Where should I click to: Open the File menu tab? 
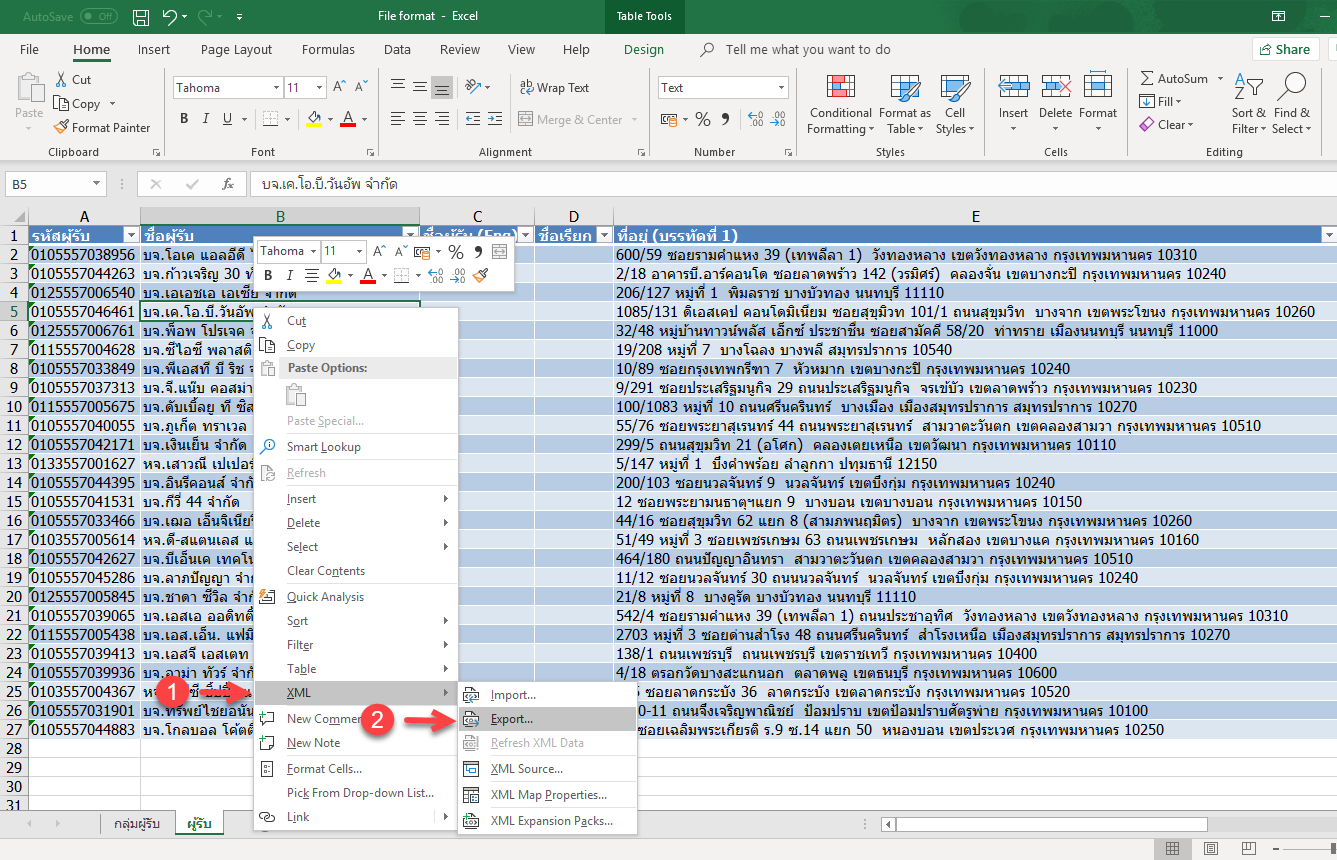[29, 49]
